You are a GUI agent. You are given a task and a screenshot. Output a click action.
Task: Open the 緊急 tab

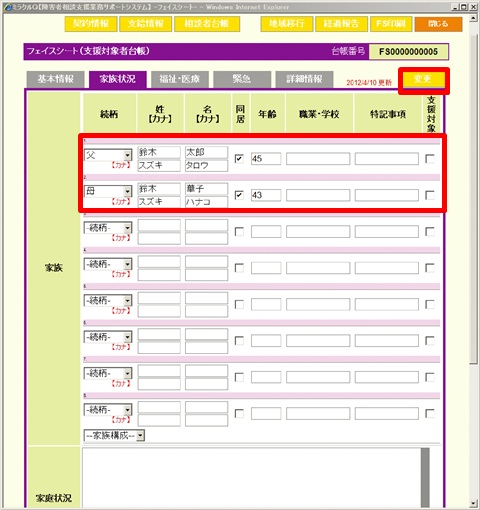(x=242, y=79)
